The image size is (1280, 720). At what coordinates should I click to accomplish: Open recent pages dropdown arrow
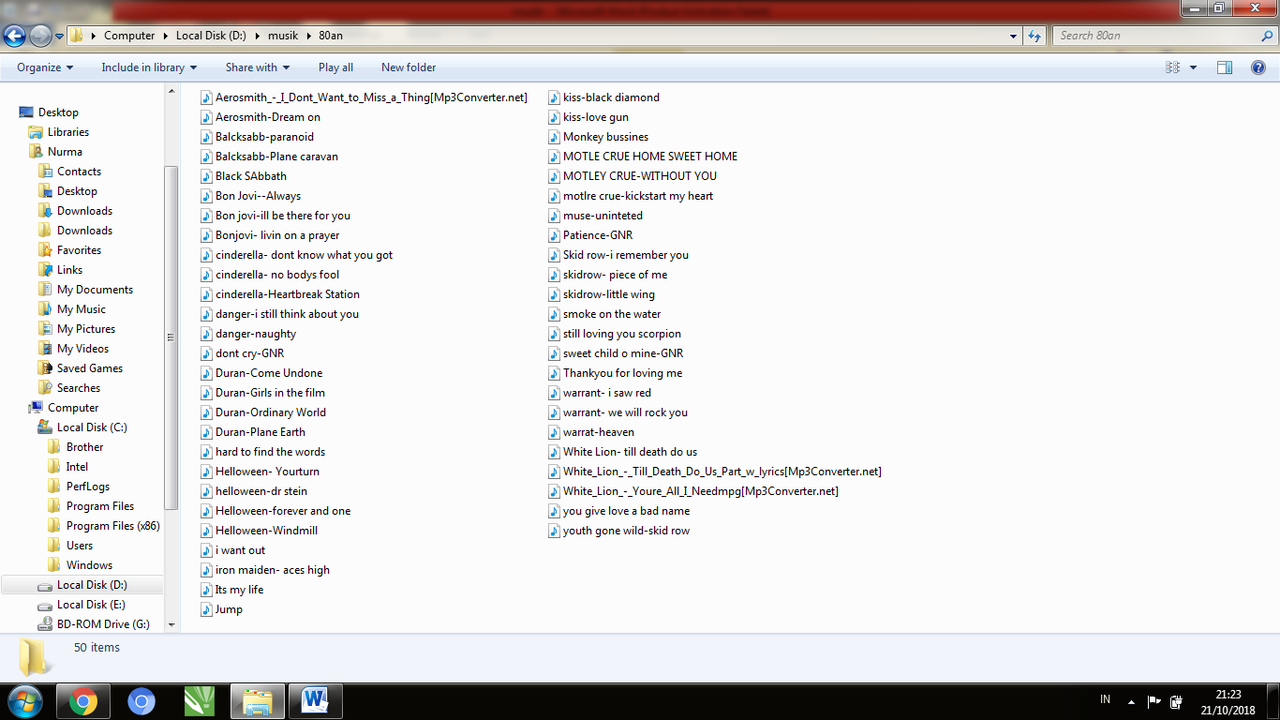pos(59,36)
